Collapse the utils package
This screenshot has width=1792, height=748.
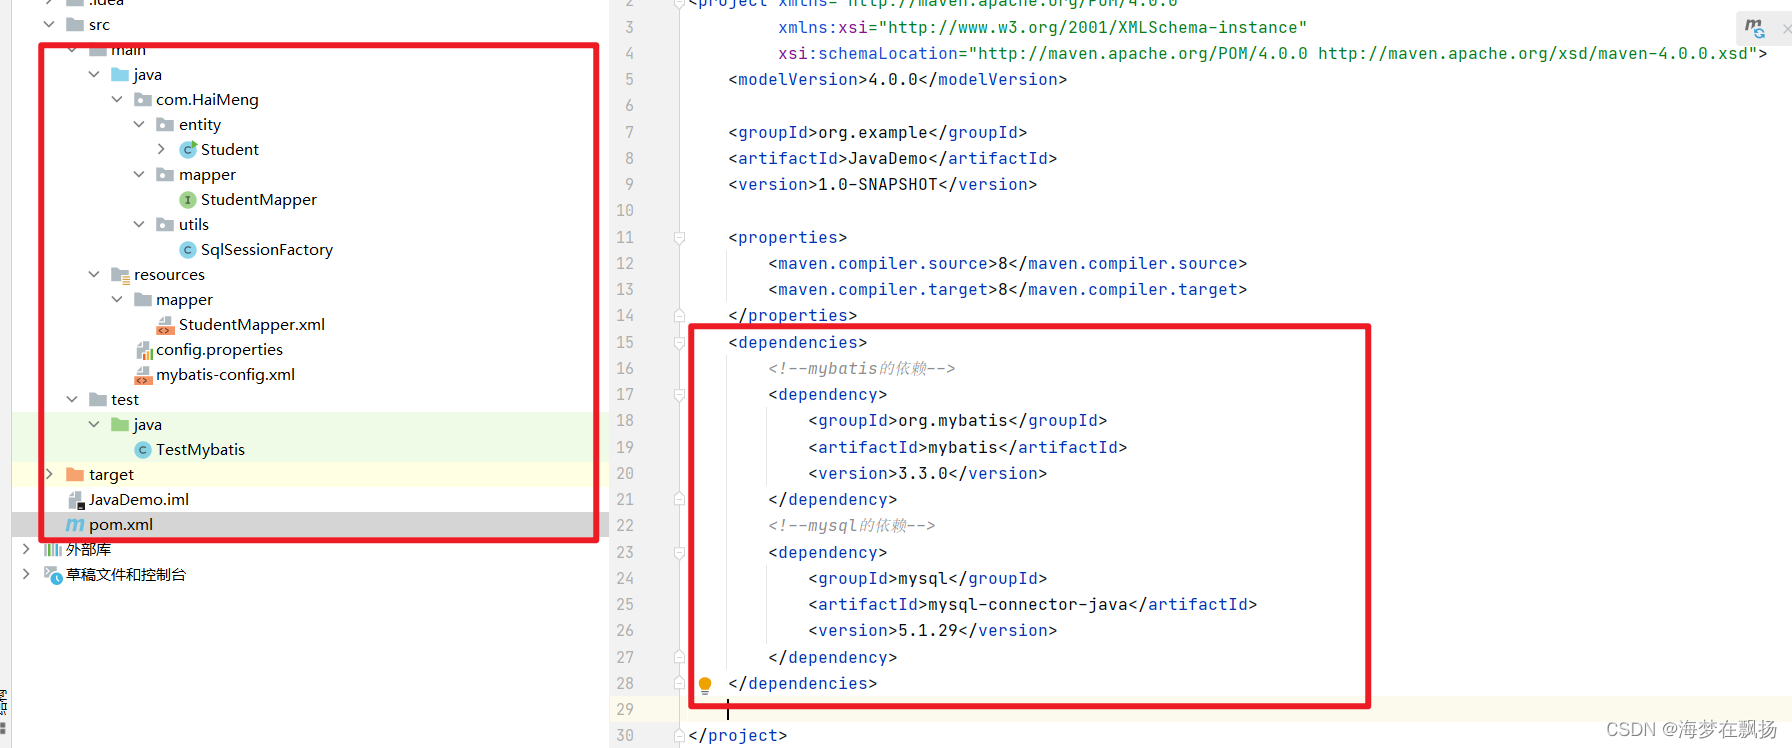pyautogui.click(x=139, y=224)
